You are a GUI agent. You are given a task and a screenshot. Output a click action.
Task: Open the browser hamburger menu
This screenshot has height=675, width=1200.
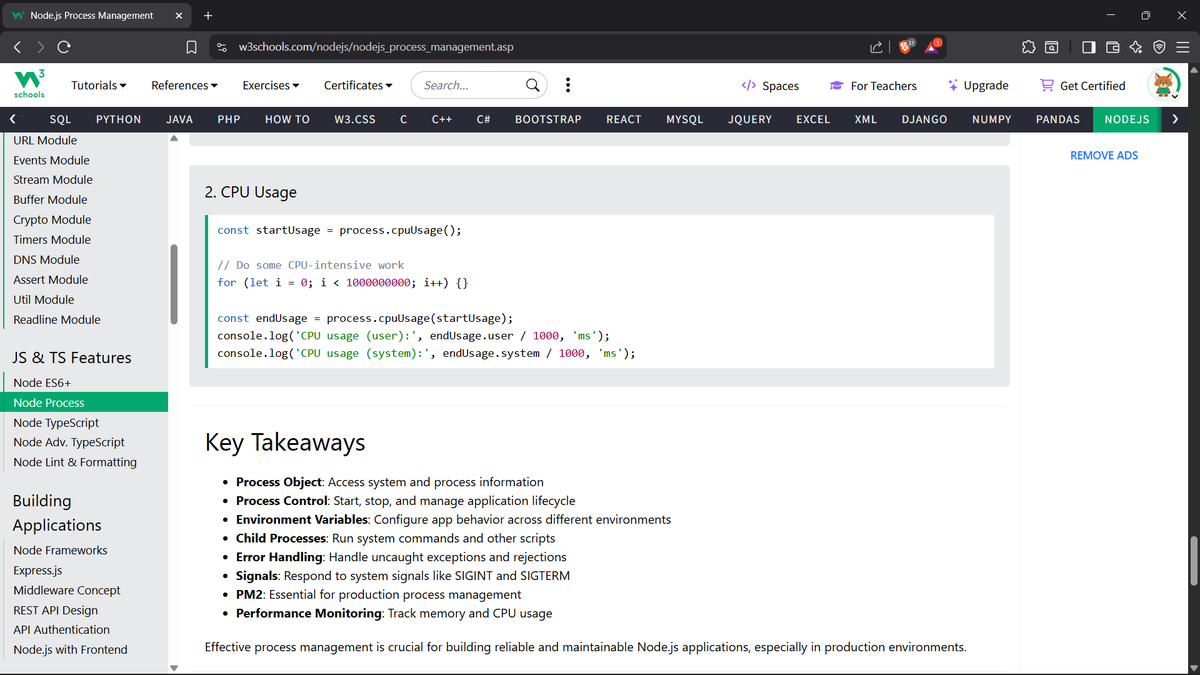click(1181, 47)
